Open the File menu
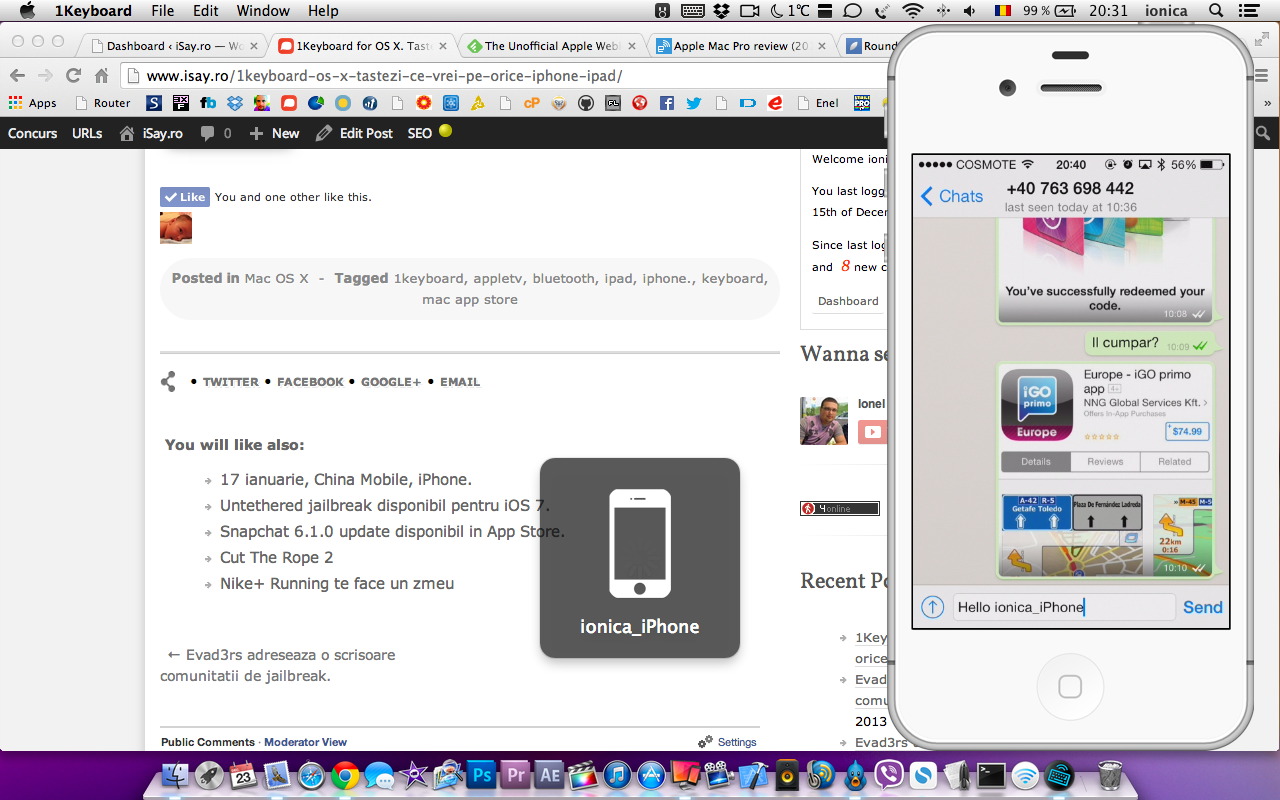 point(162,11)
